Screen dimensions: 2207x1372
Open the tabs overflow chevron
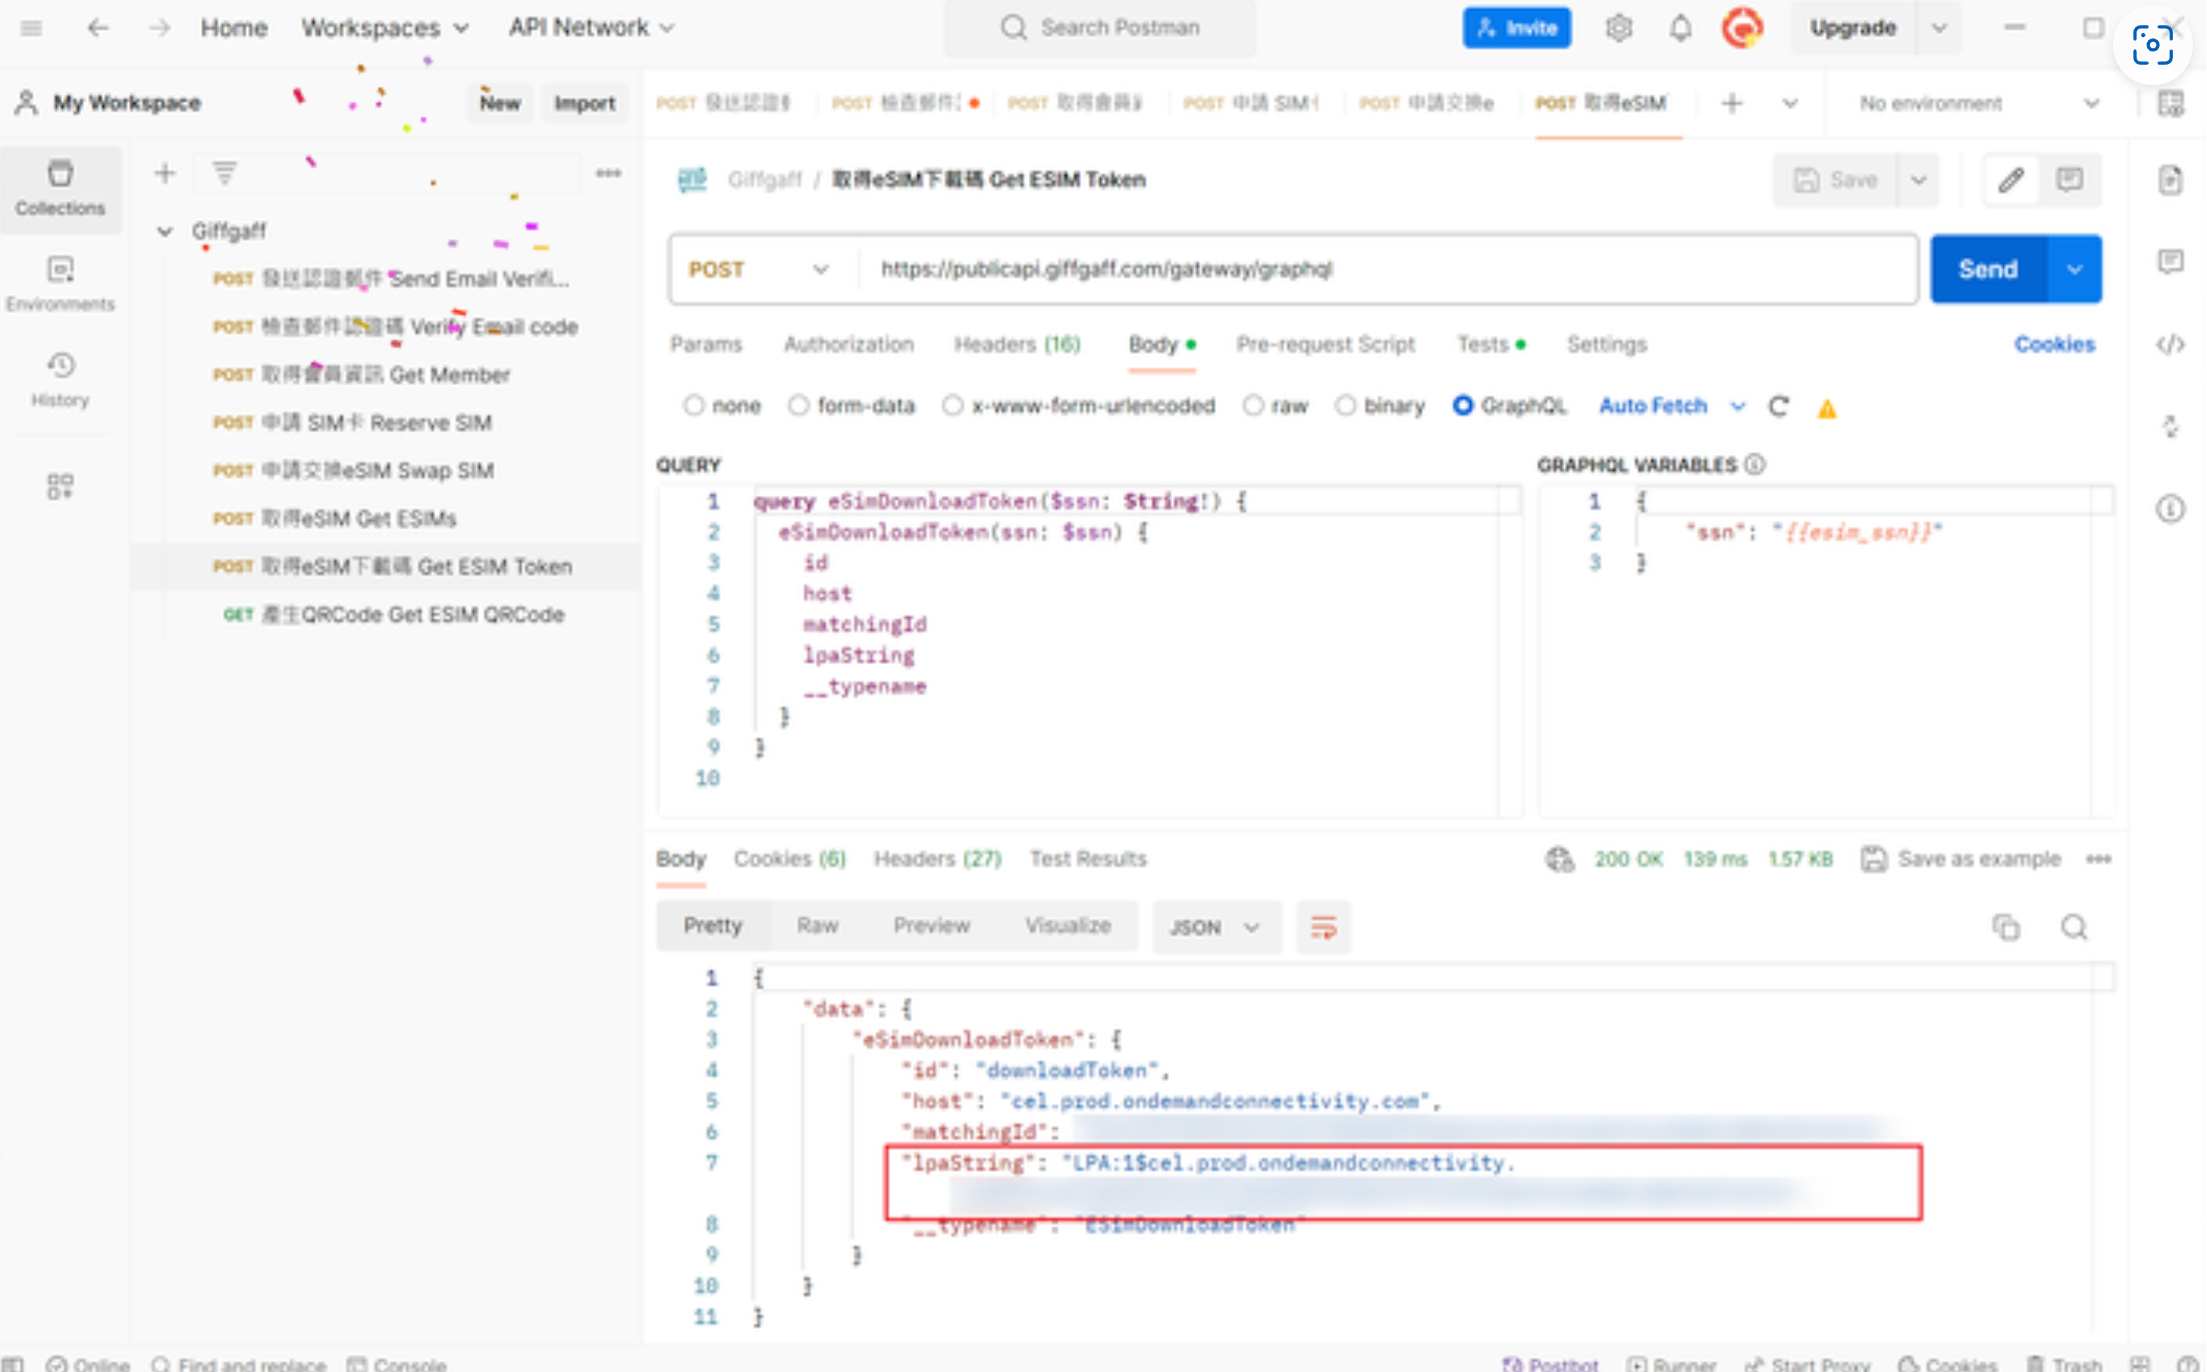(x=1790, y=103)
